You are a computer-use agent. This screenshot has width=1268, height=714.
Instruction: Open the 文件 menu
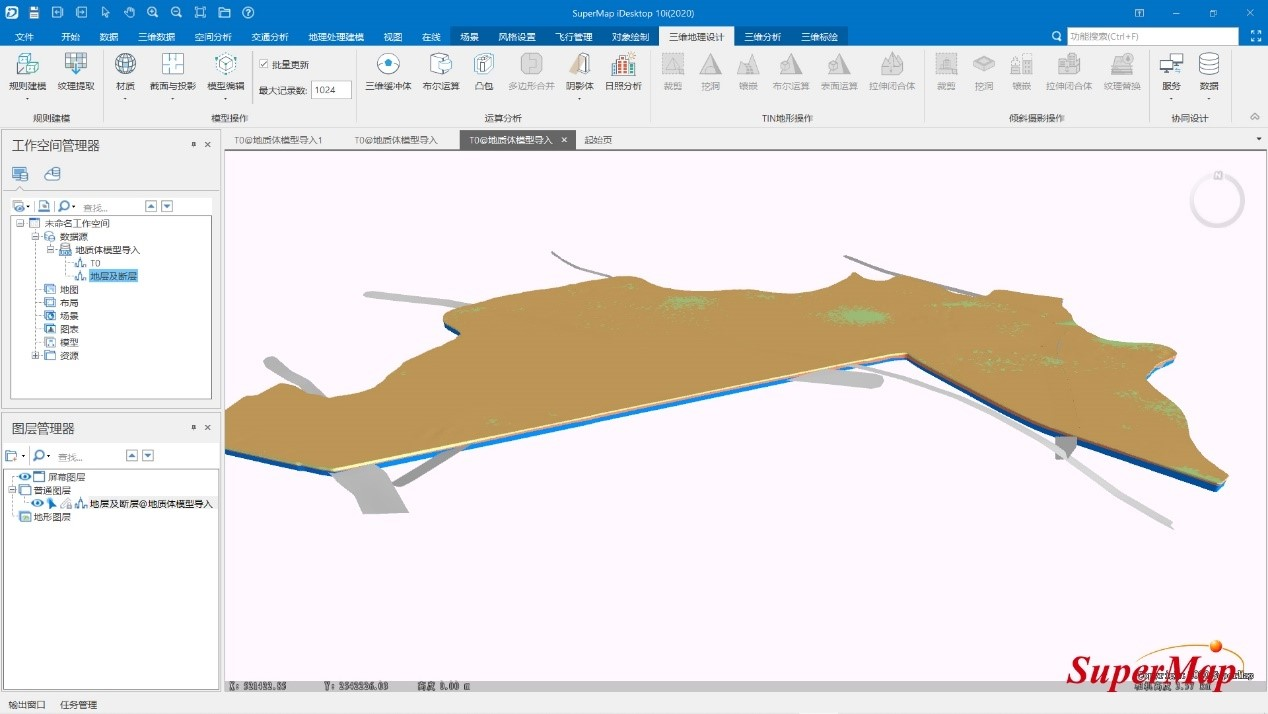(x=25, y=37)
